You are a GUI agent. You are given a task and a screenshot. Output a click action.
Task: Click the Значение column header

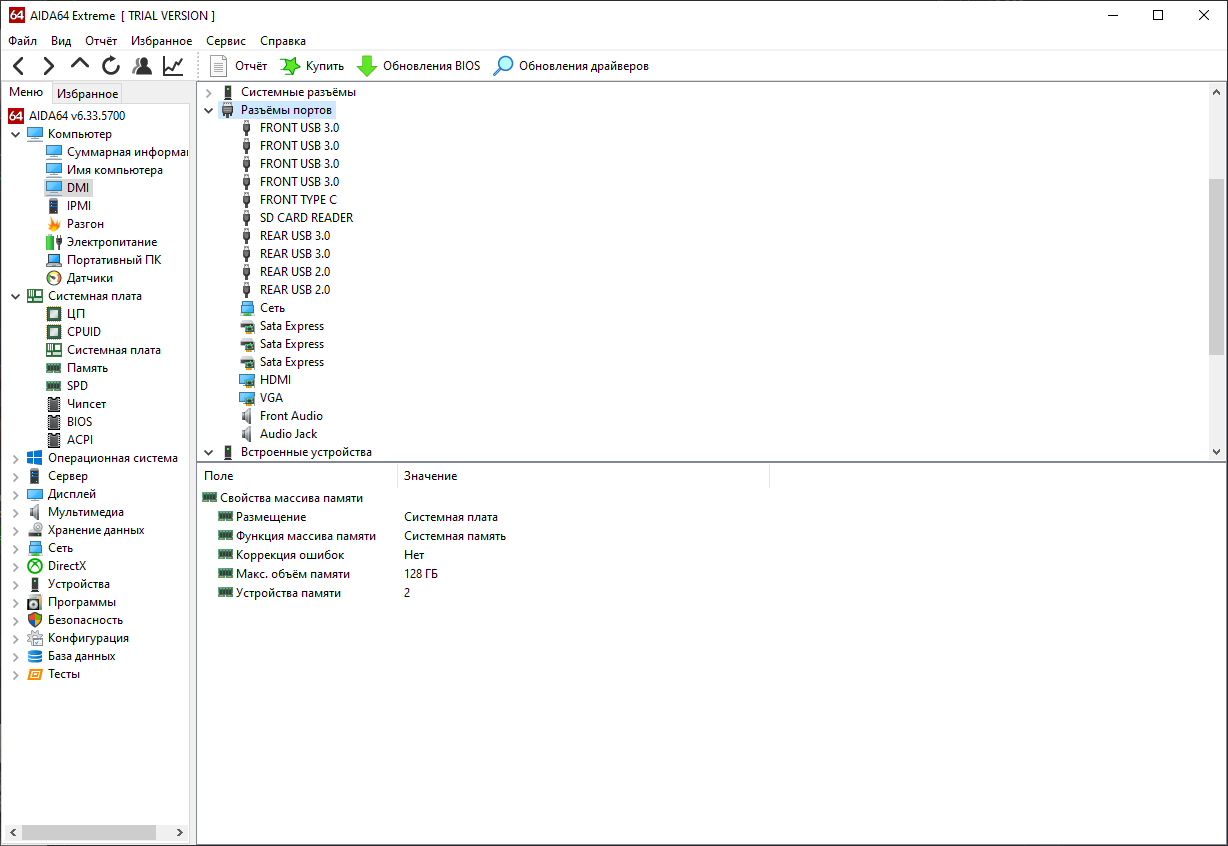[x=431, y=476]
